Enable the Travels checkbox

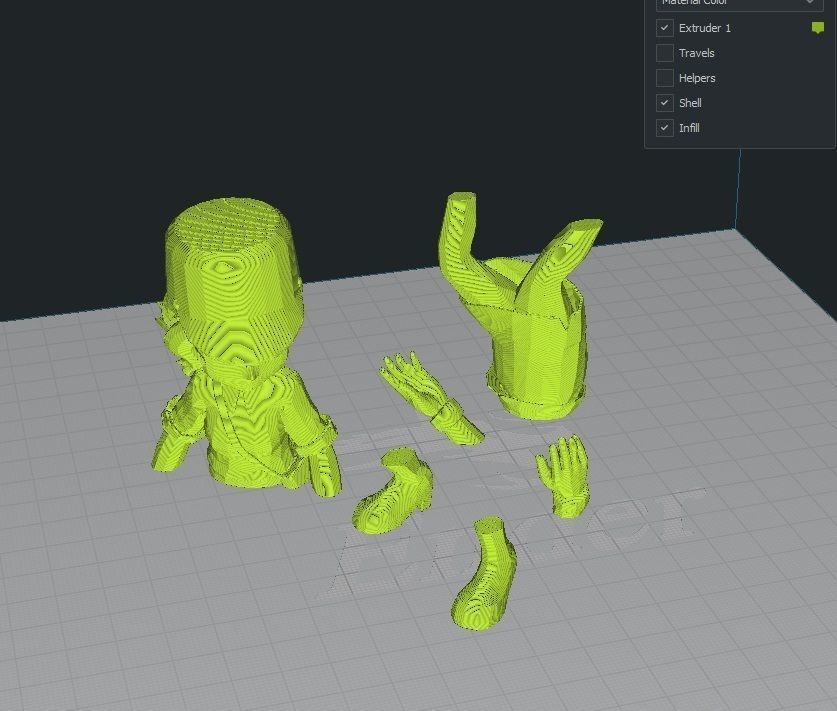click(x=665, y=53)
